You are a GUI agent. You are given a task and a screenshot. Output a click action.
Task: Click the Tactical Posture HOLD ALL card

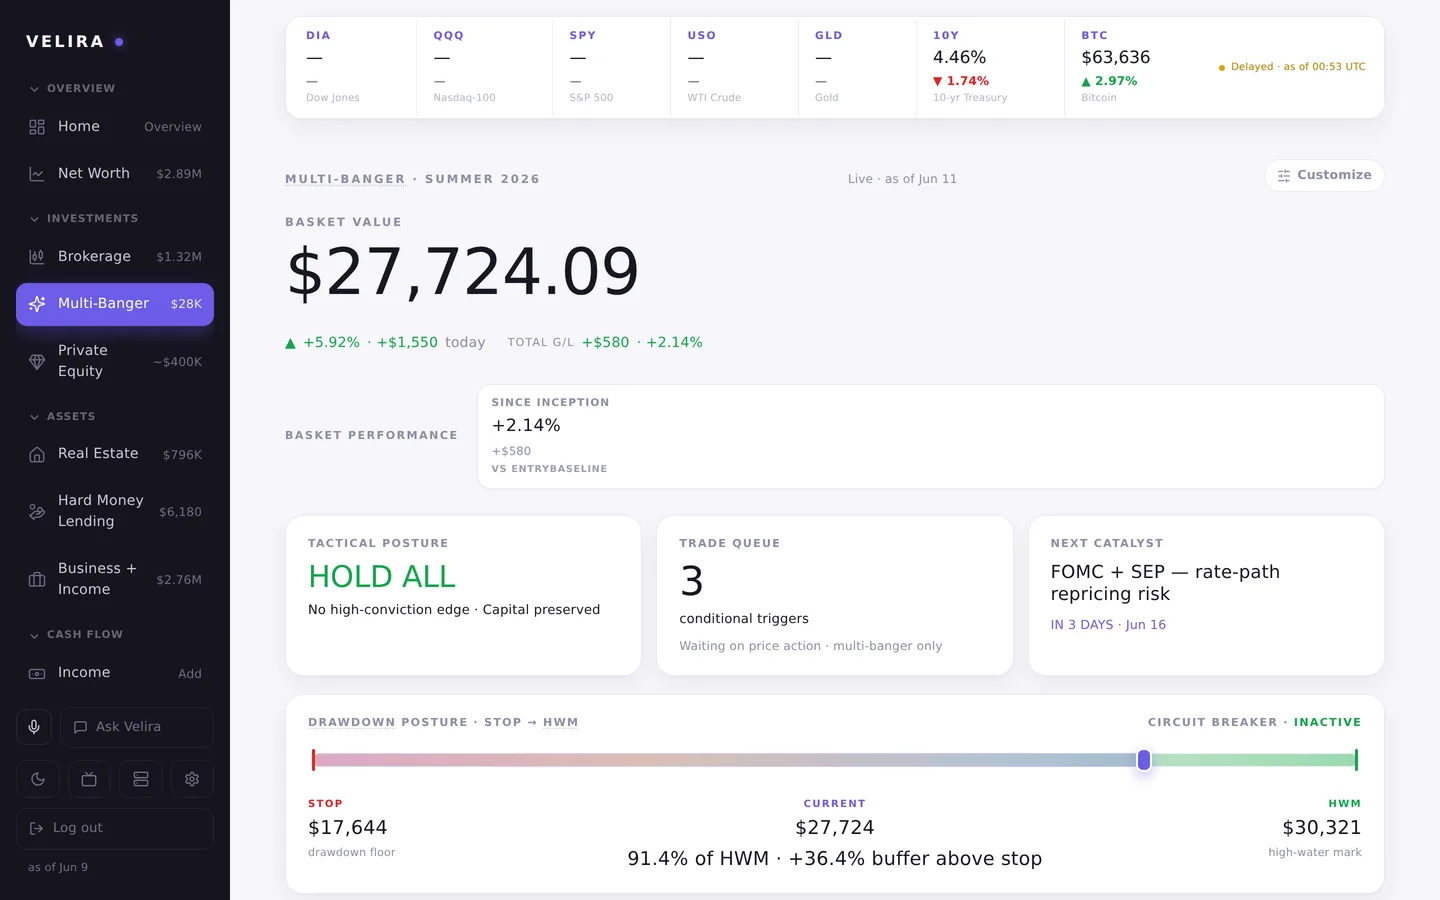coord(463,595)
